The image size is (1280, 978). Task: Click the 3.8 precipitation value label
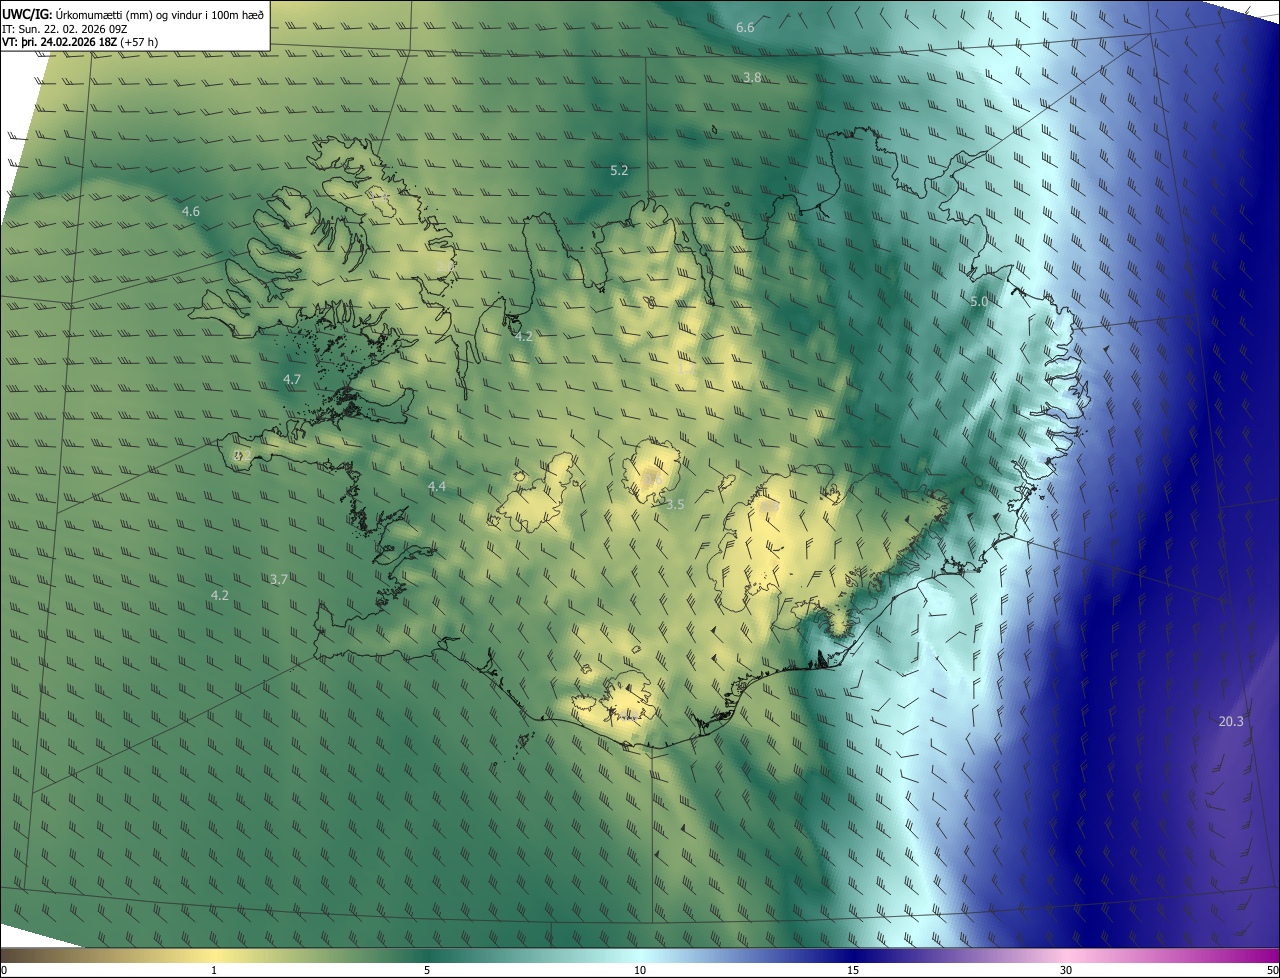[x=752, y=77]
